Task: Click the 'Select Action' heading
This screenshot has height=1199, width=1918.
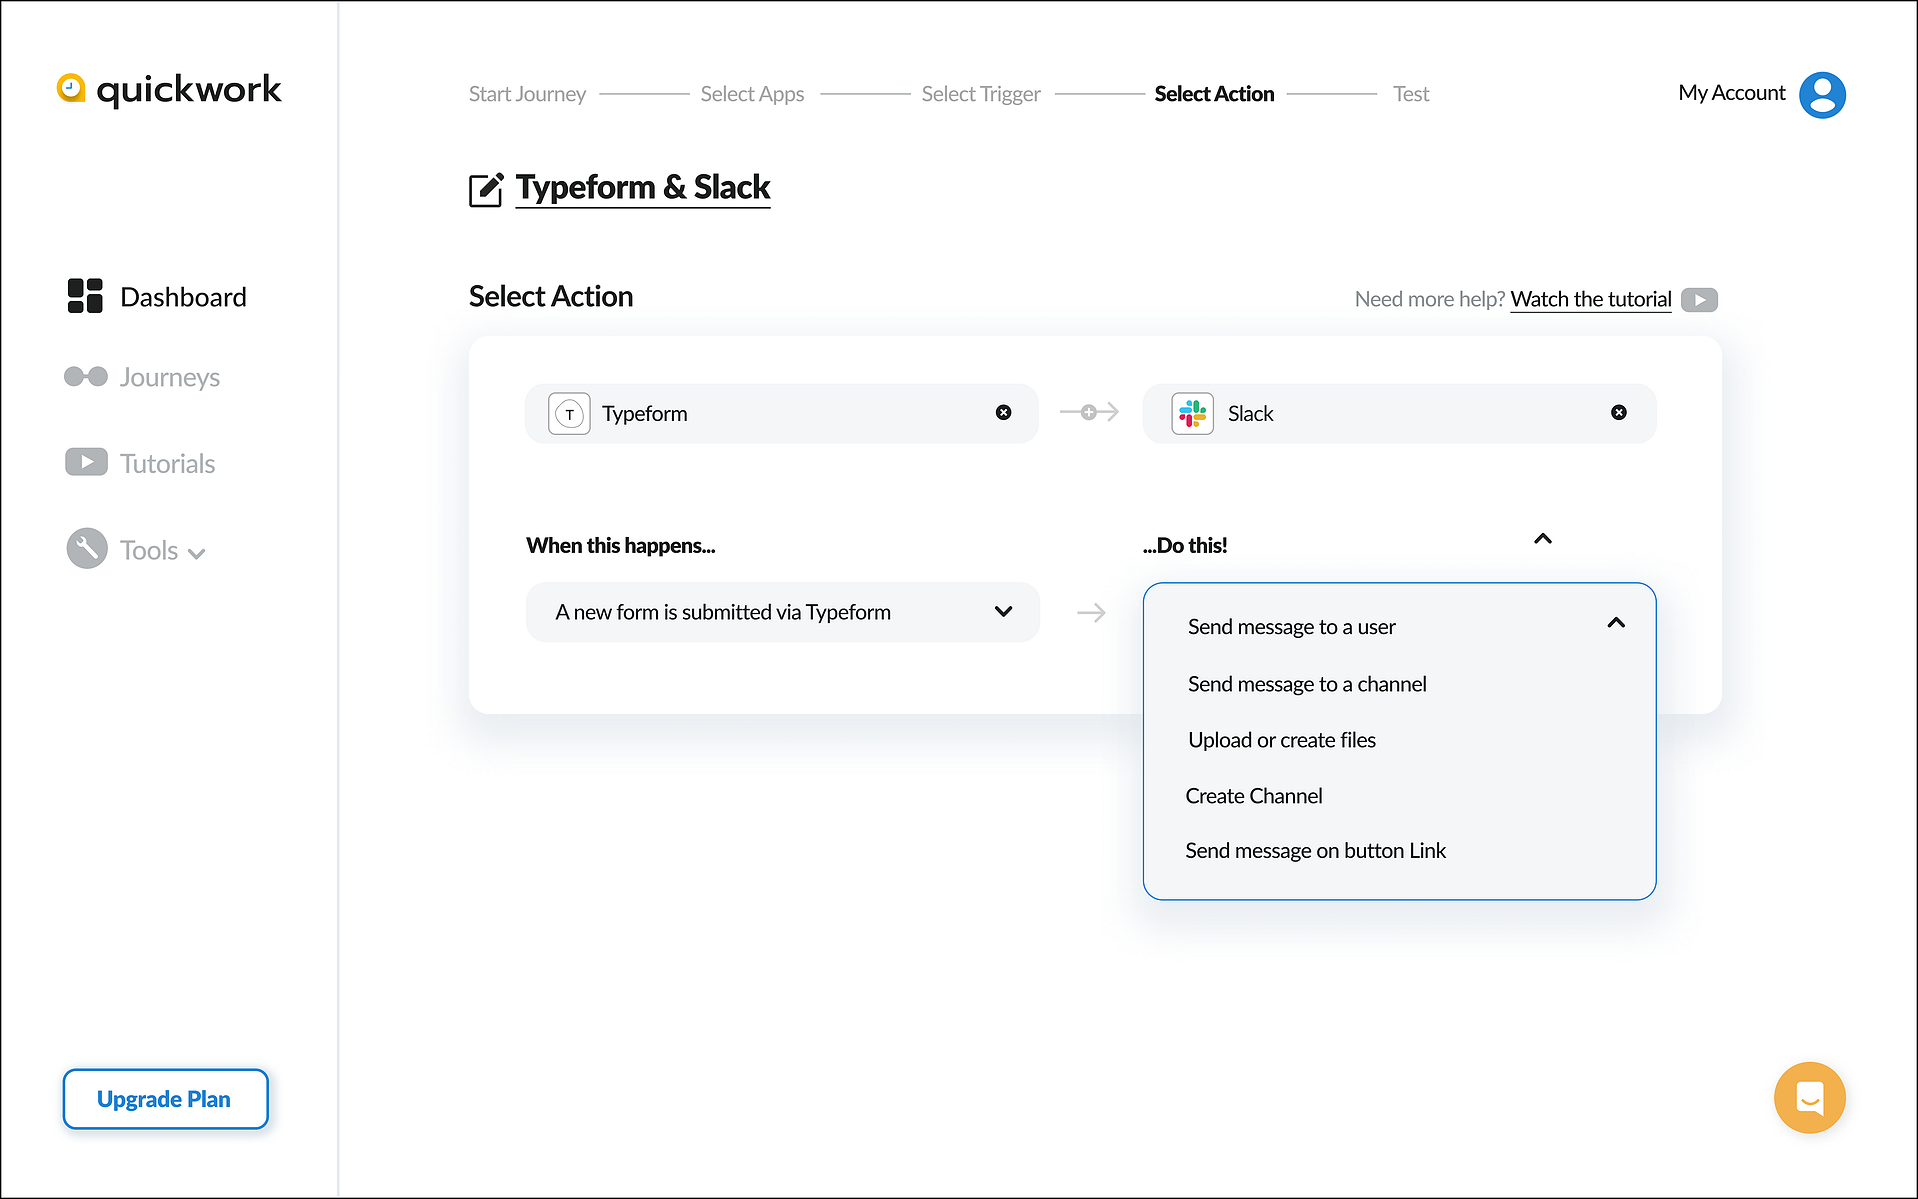Action: click(x=551, y=296)
